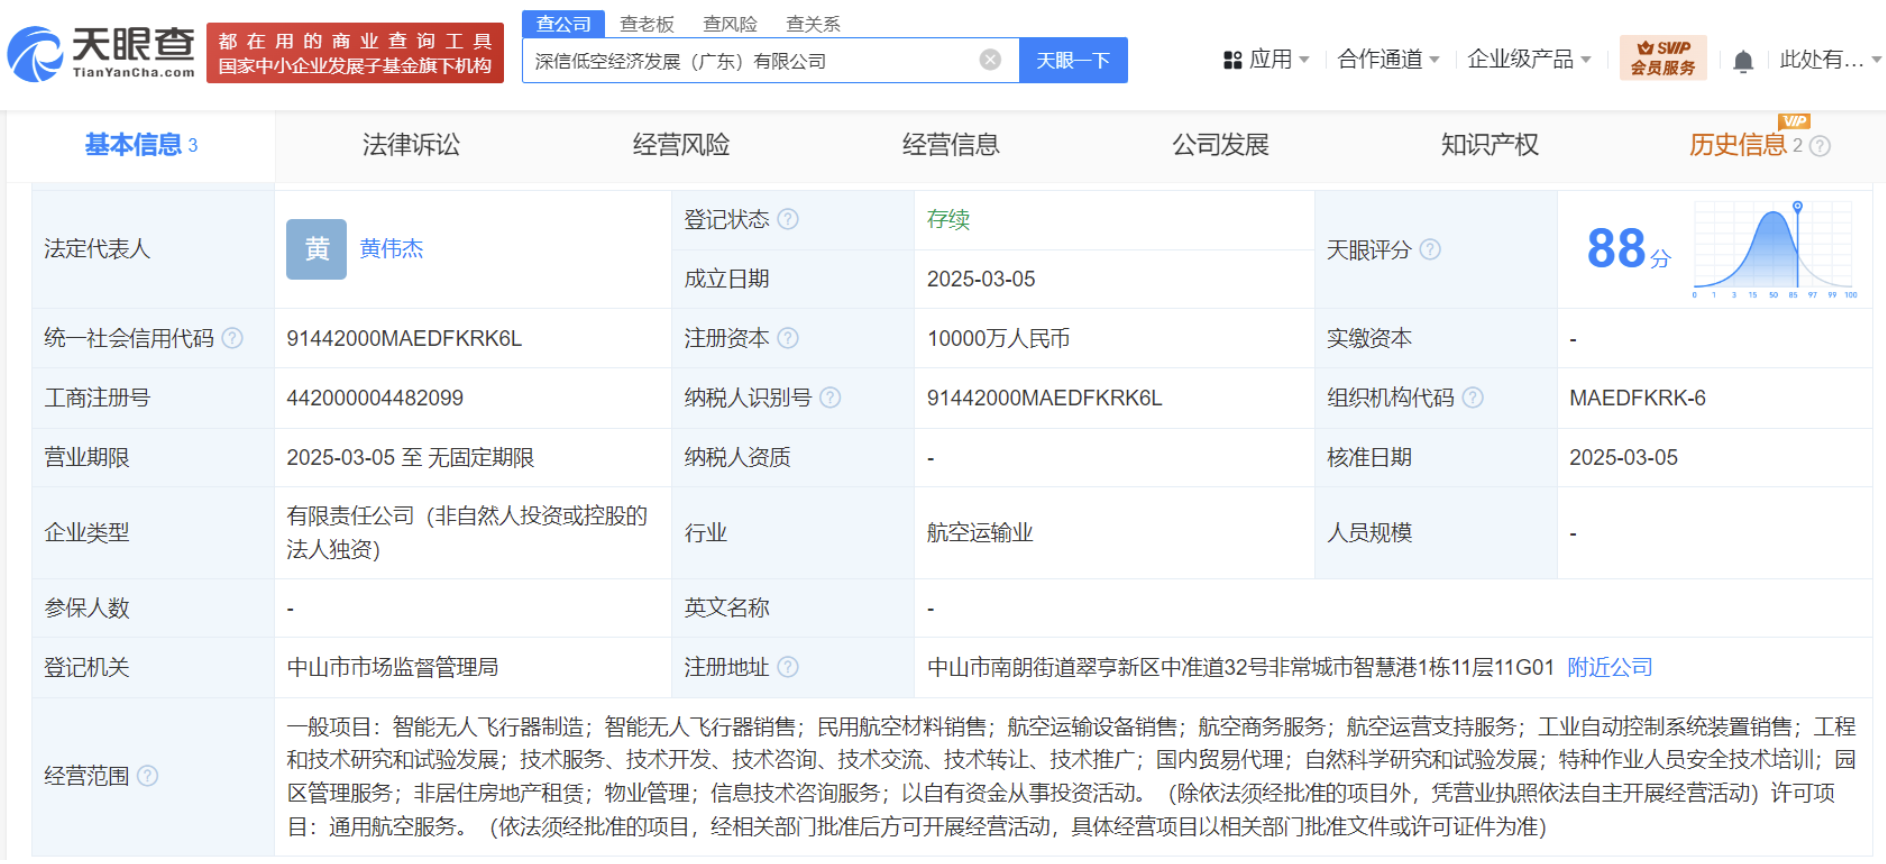The image size is (1886, 864).
Task: Click help icon next to 经营范围
Action: tap(147, 776)
